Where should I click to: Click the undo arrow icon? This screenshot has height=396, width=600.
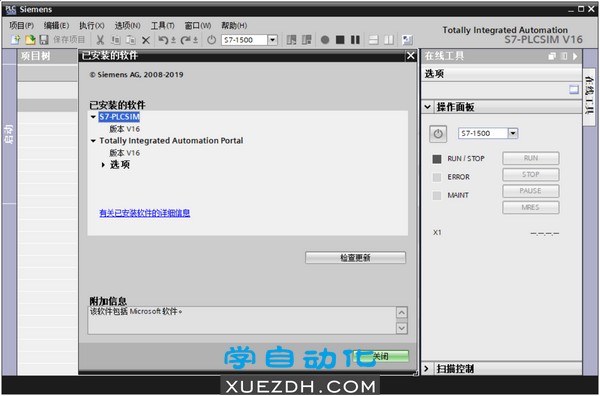tap(163, 40)
